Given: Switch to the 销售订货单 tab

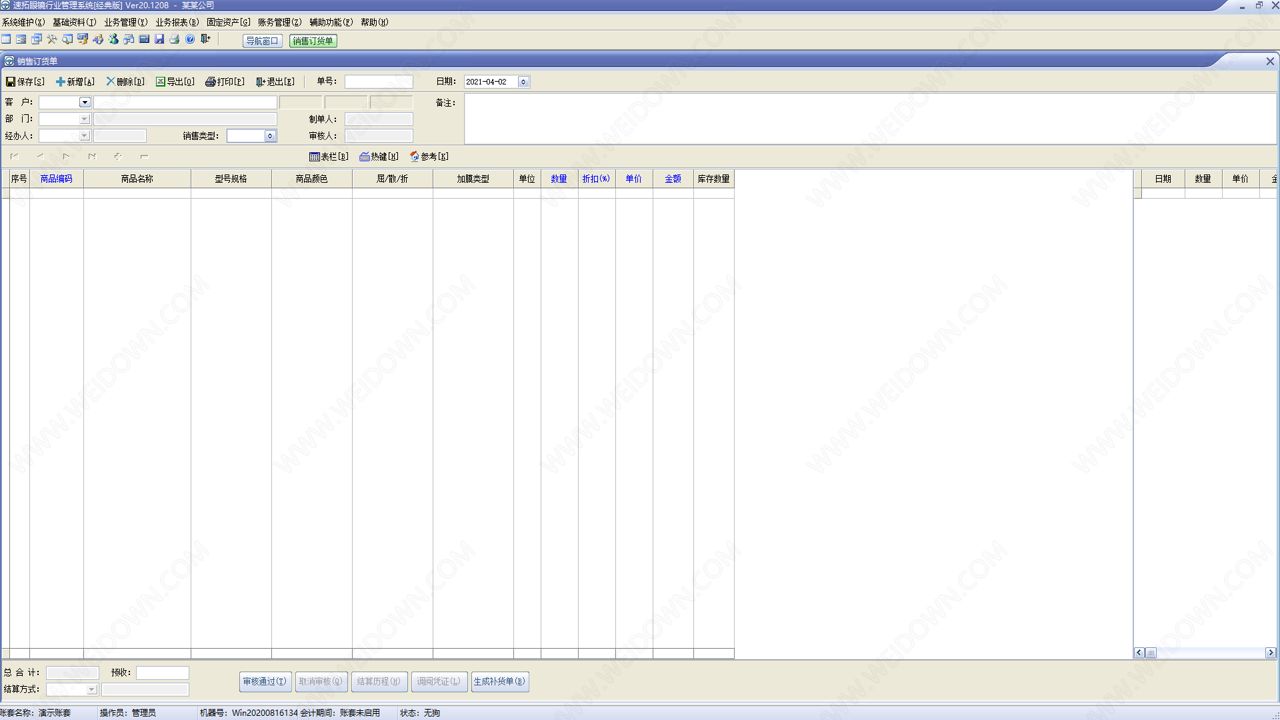Looking at the screenshot, I should click(x=313, y=41).
